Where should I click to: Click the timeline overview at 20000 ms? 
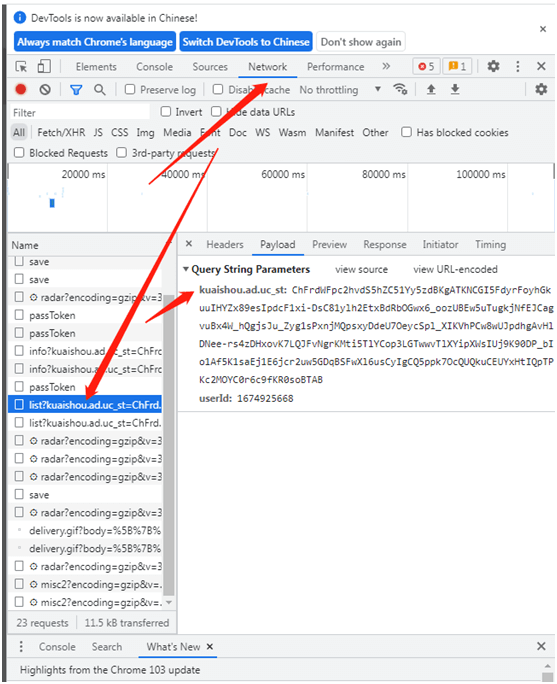[83, 174]
